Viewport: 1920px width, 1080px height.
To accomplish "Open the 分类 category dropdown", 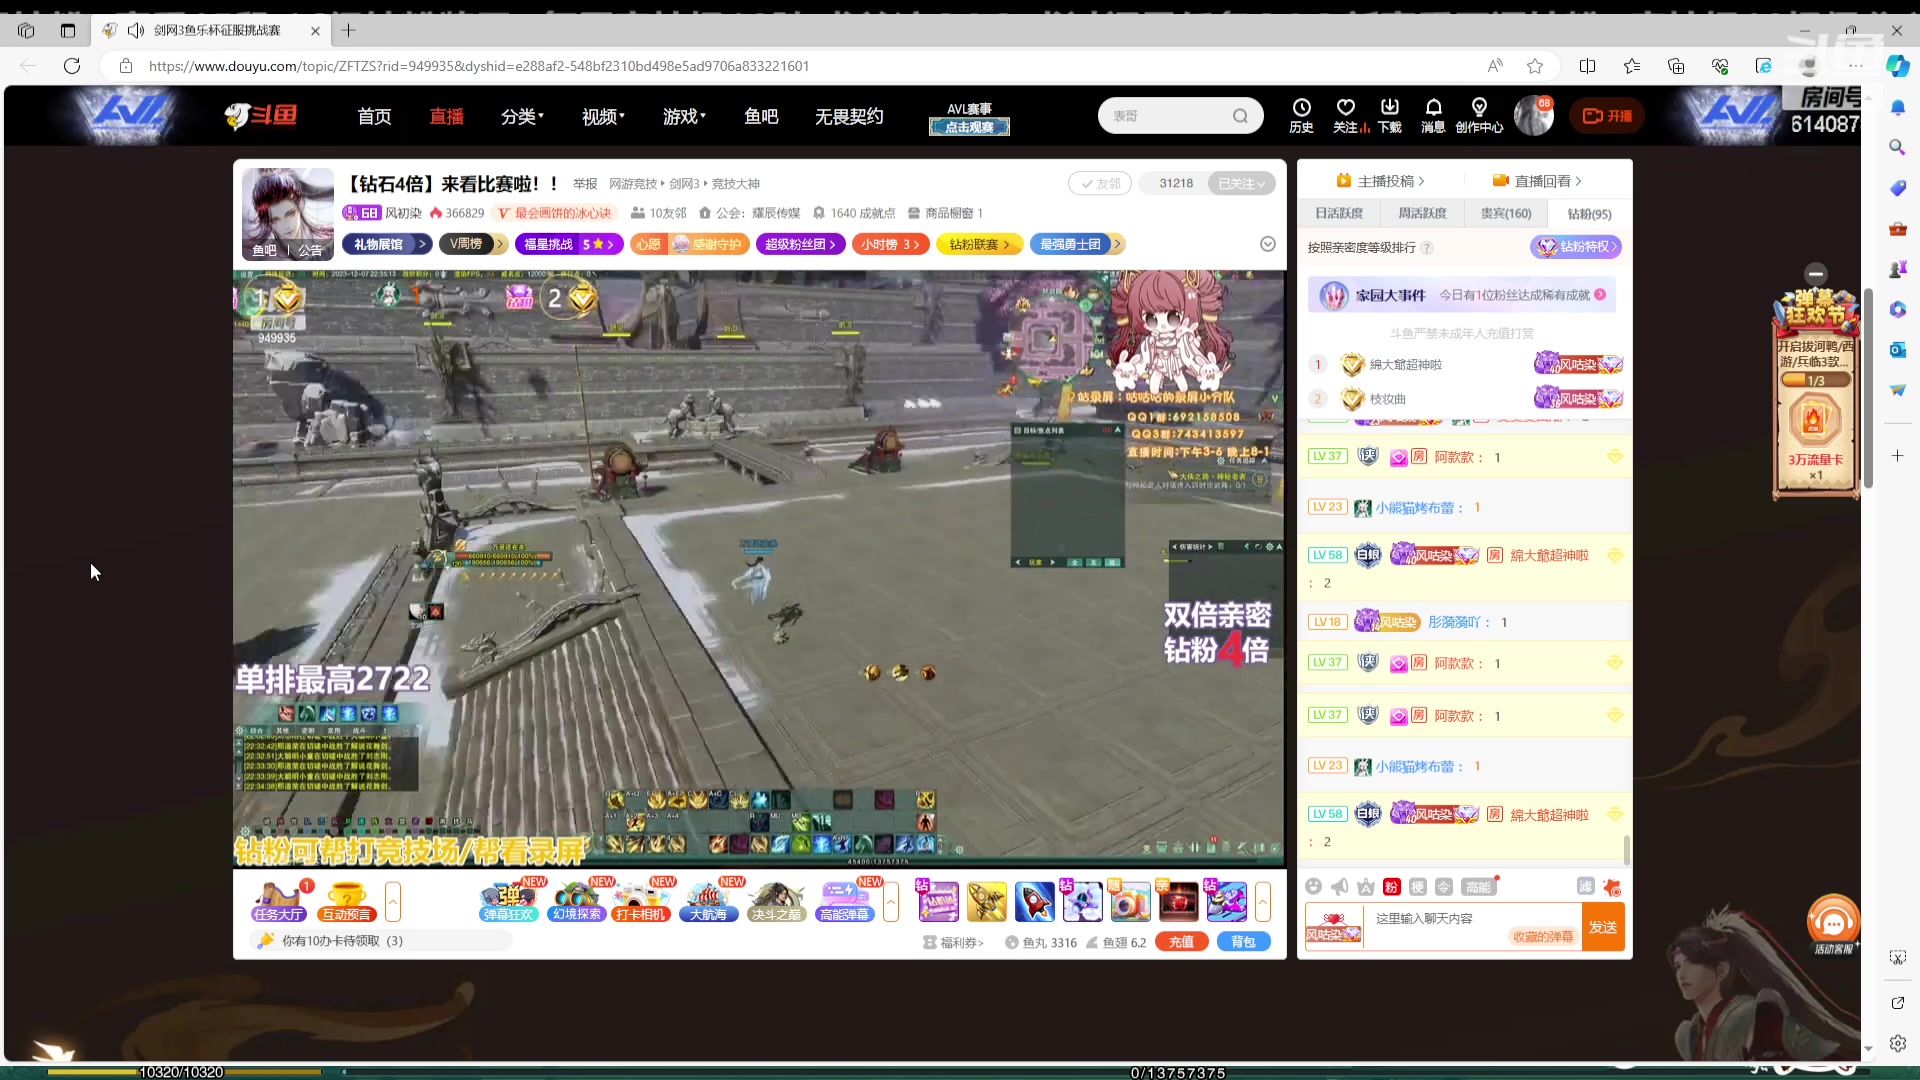I will coord(522,117).
